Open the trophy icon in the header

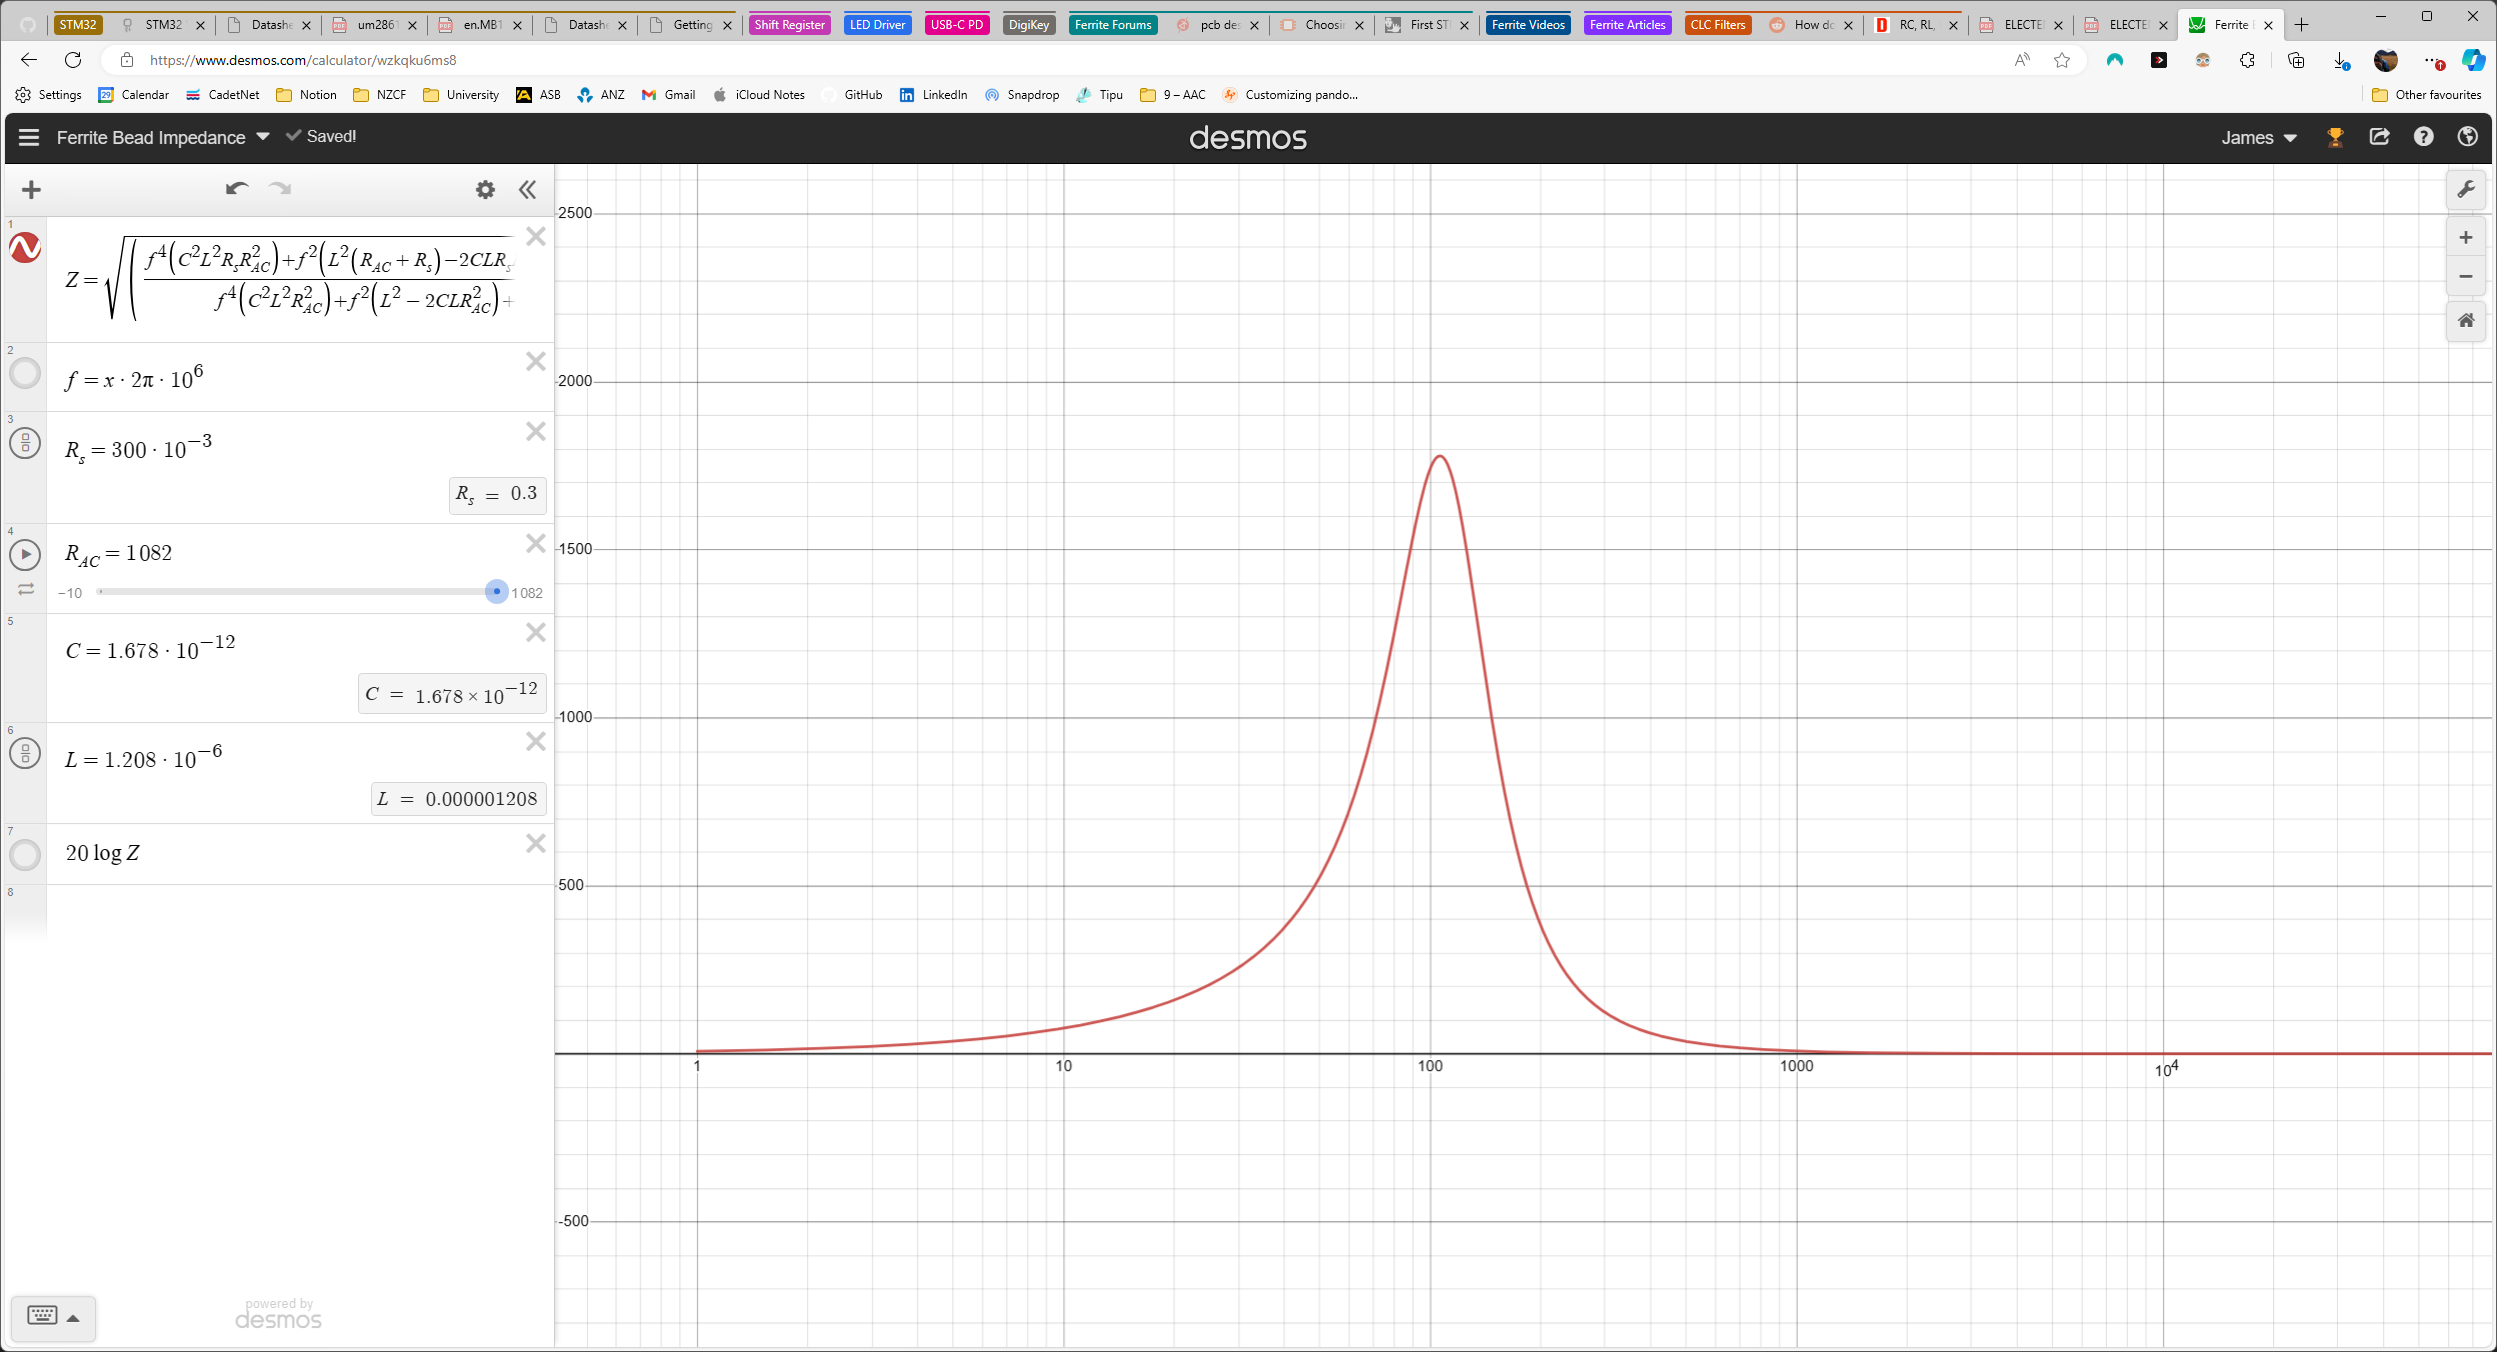point(2335,137)
